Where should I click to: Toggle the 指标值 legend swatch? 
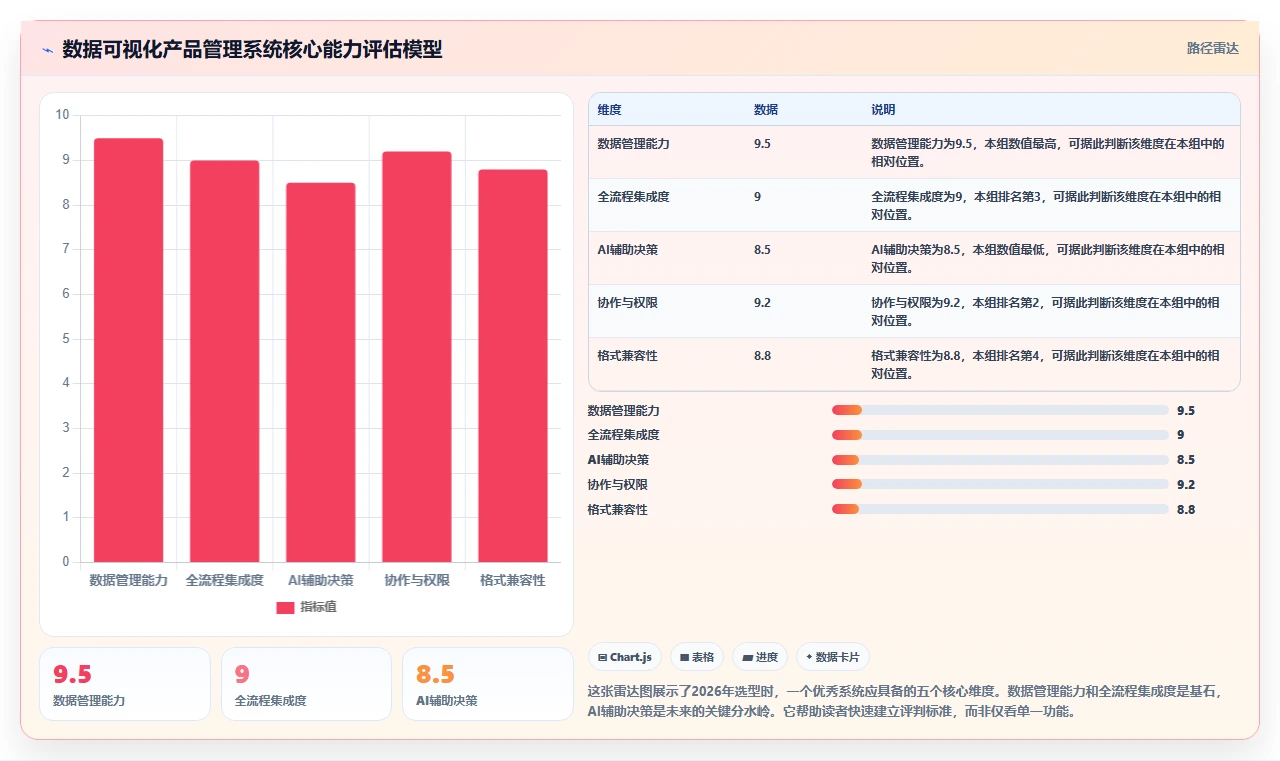pos(285,607)
